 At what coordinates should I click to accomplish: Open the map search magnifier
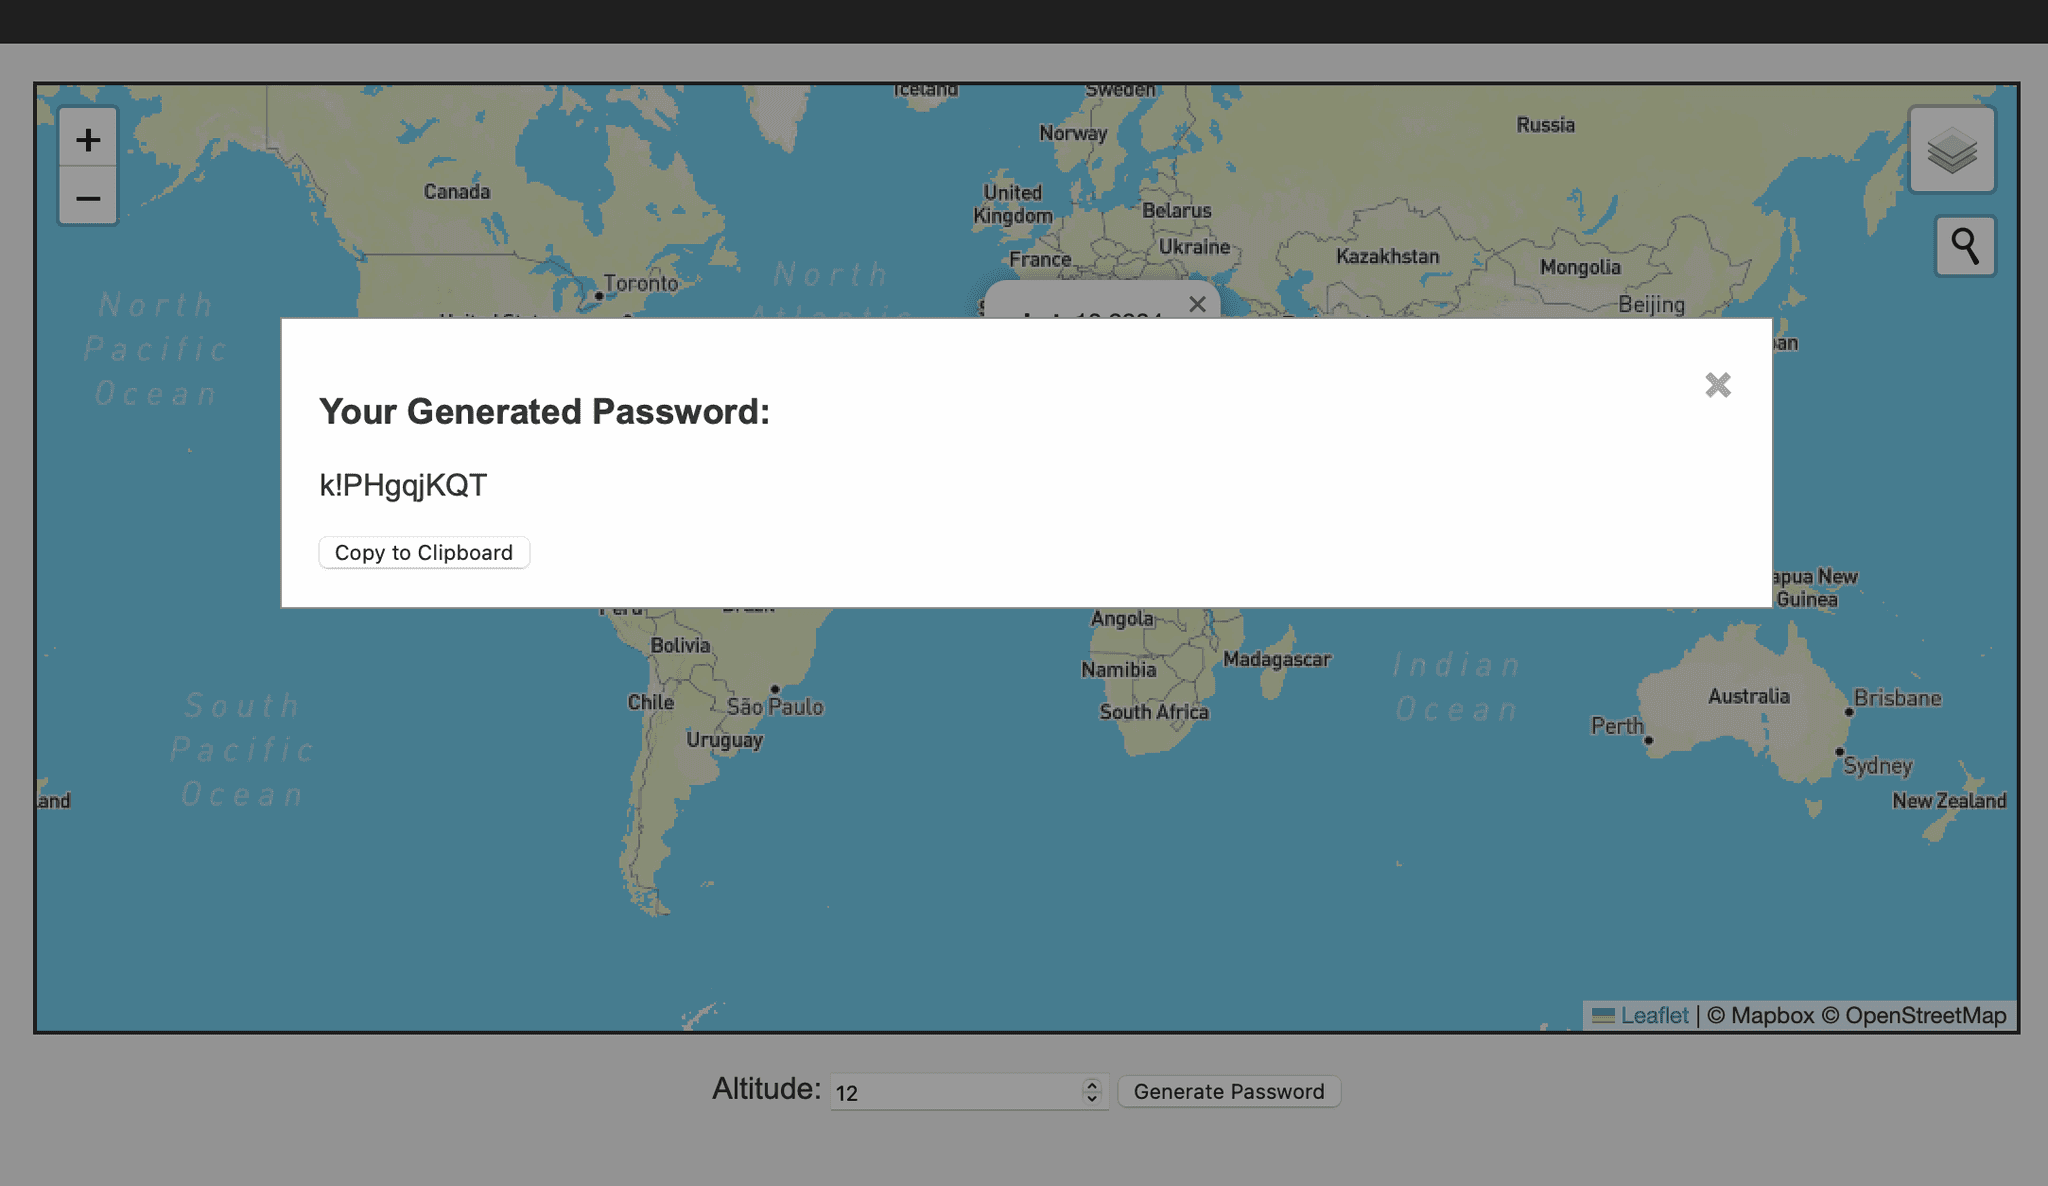pos(1964,246)
